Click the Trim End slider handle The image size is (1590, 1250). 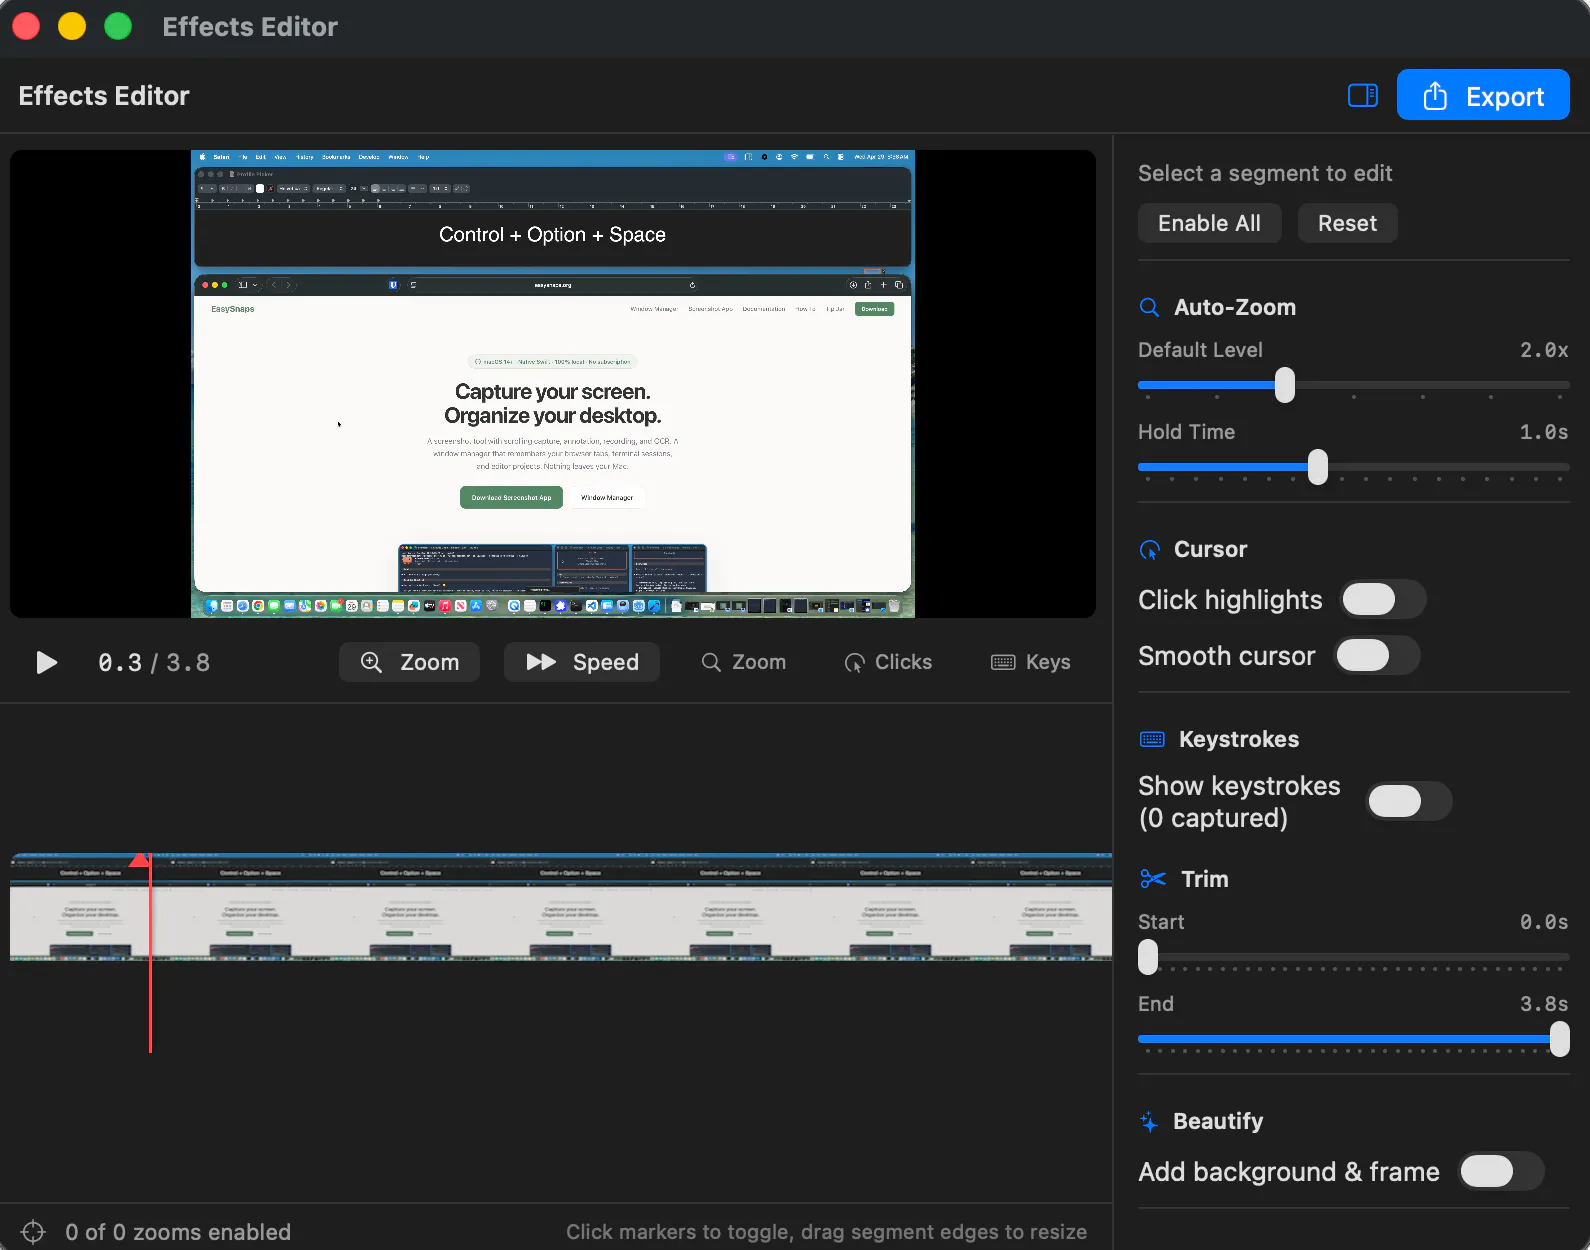tap(1559, 1039)
